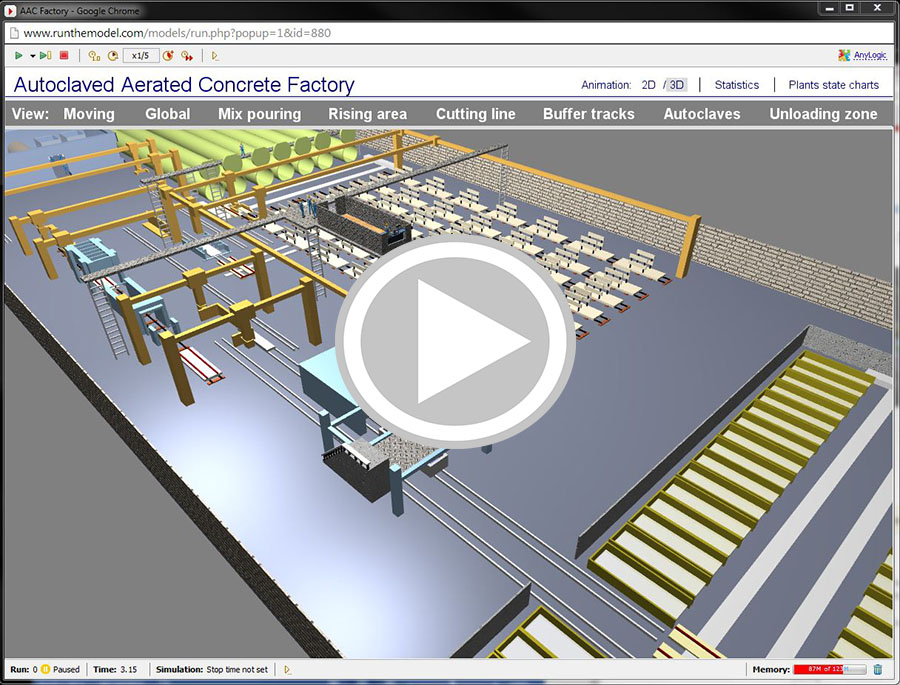Open the run options dropdown next to play
Viewport: 900px width, 685px height.
(x=31, y=56)
